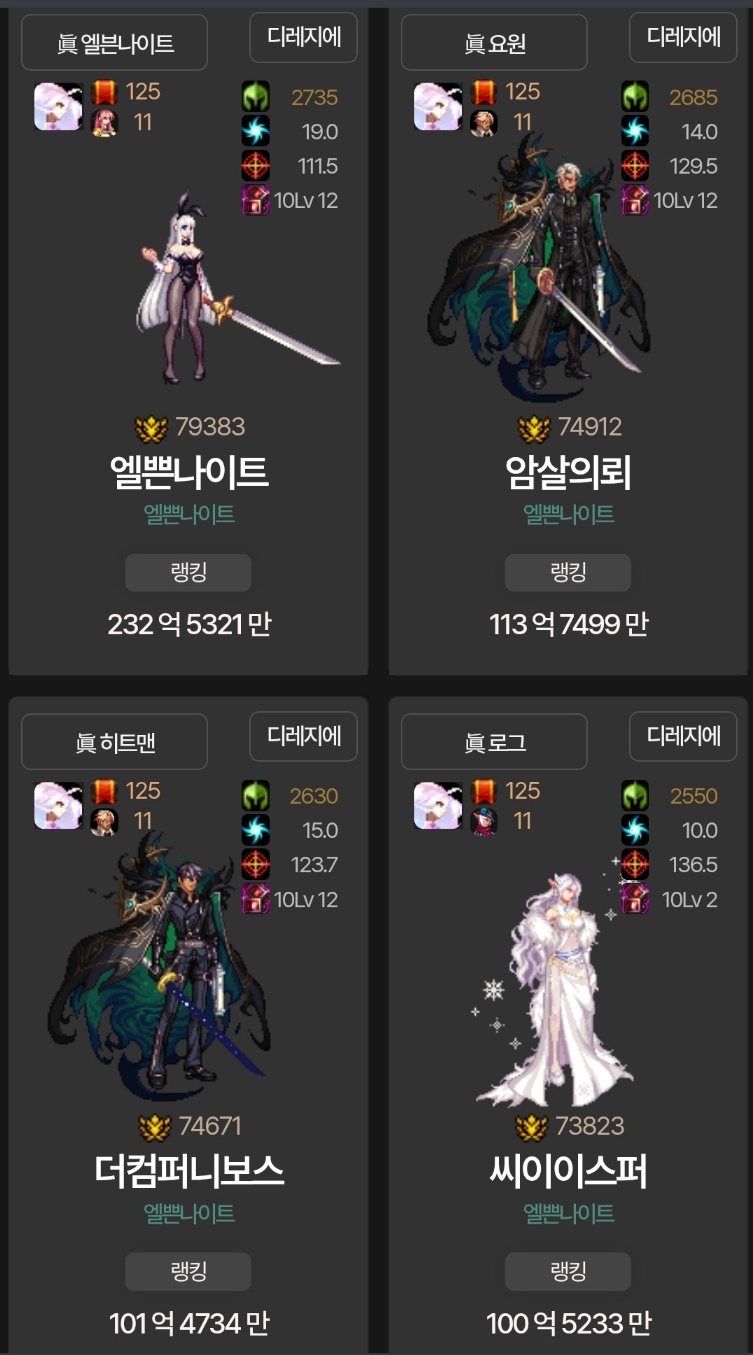
Task: Click the 眞 요원 class button
Action: pyautogui.click(x=494, y=43)
